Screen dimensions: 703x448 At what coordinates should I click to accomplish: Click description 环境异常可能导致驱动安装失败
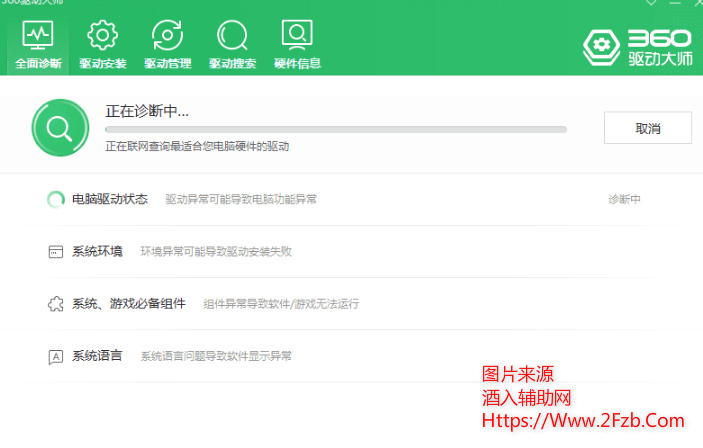tap(216, 252)
